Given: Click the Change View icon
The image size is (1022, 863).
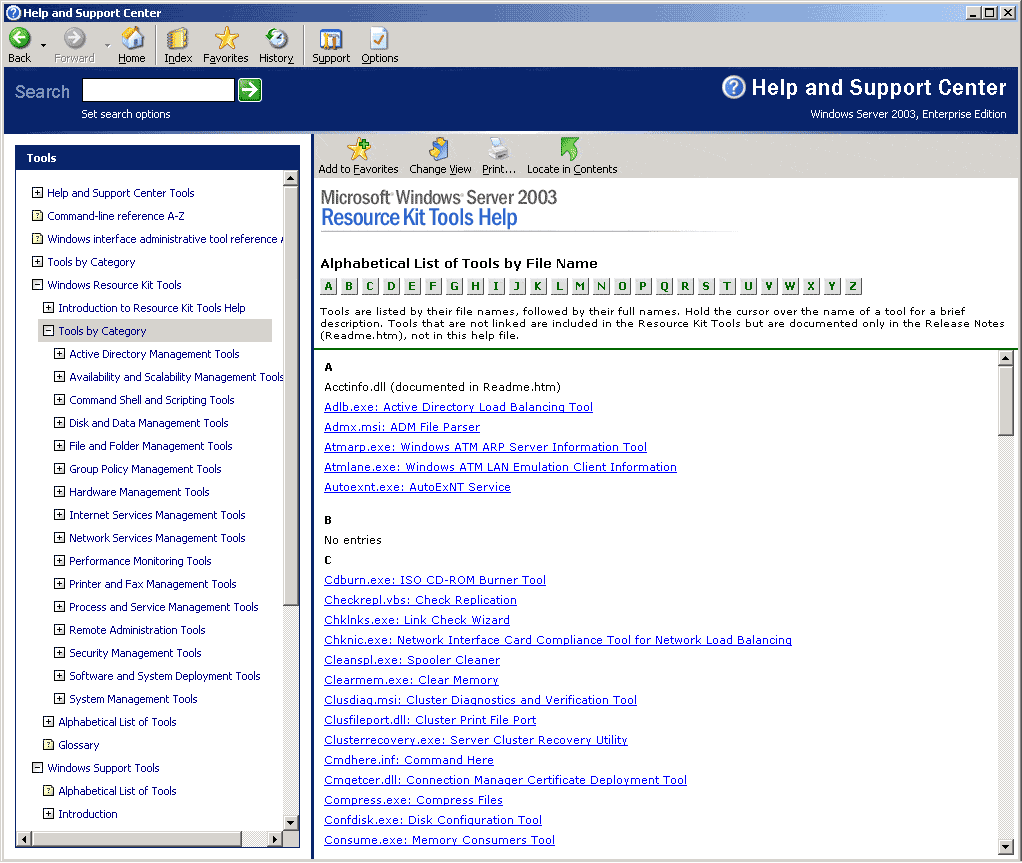Looking at the screenshot, I should (x=439, y=149).
